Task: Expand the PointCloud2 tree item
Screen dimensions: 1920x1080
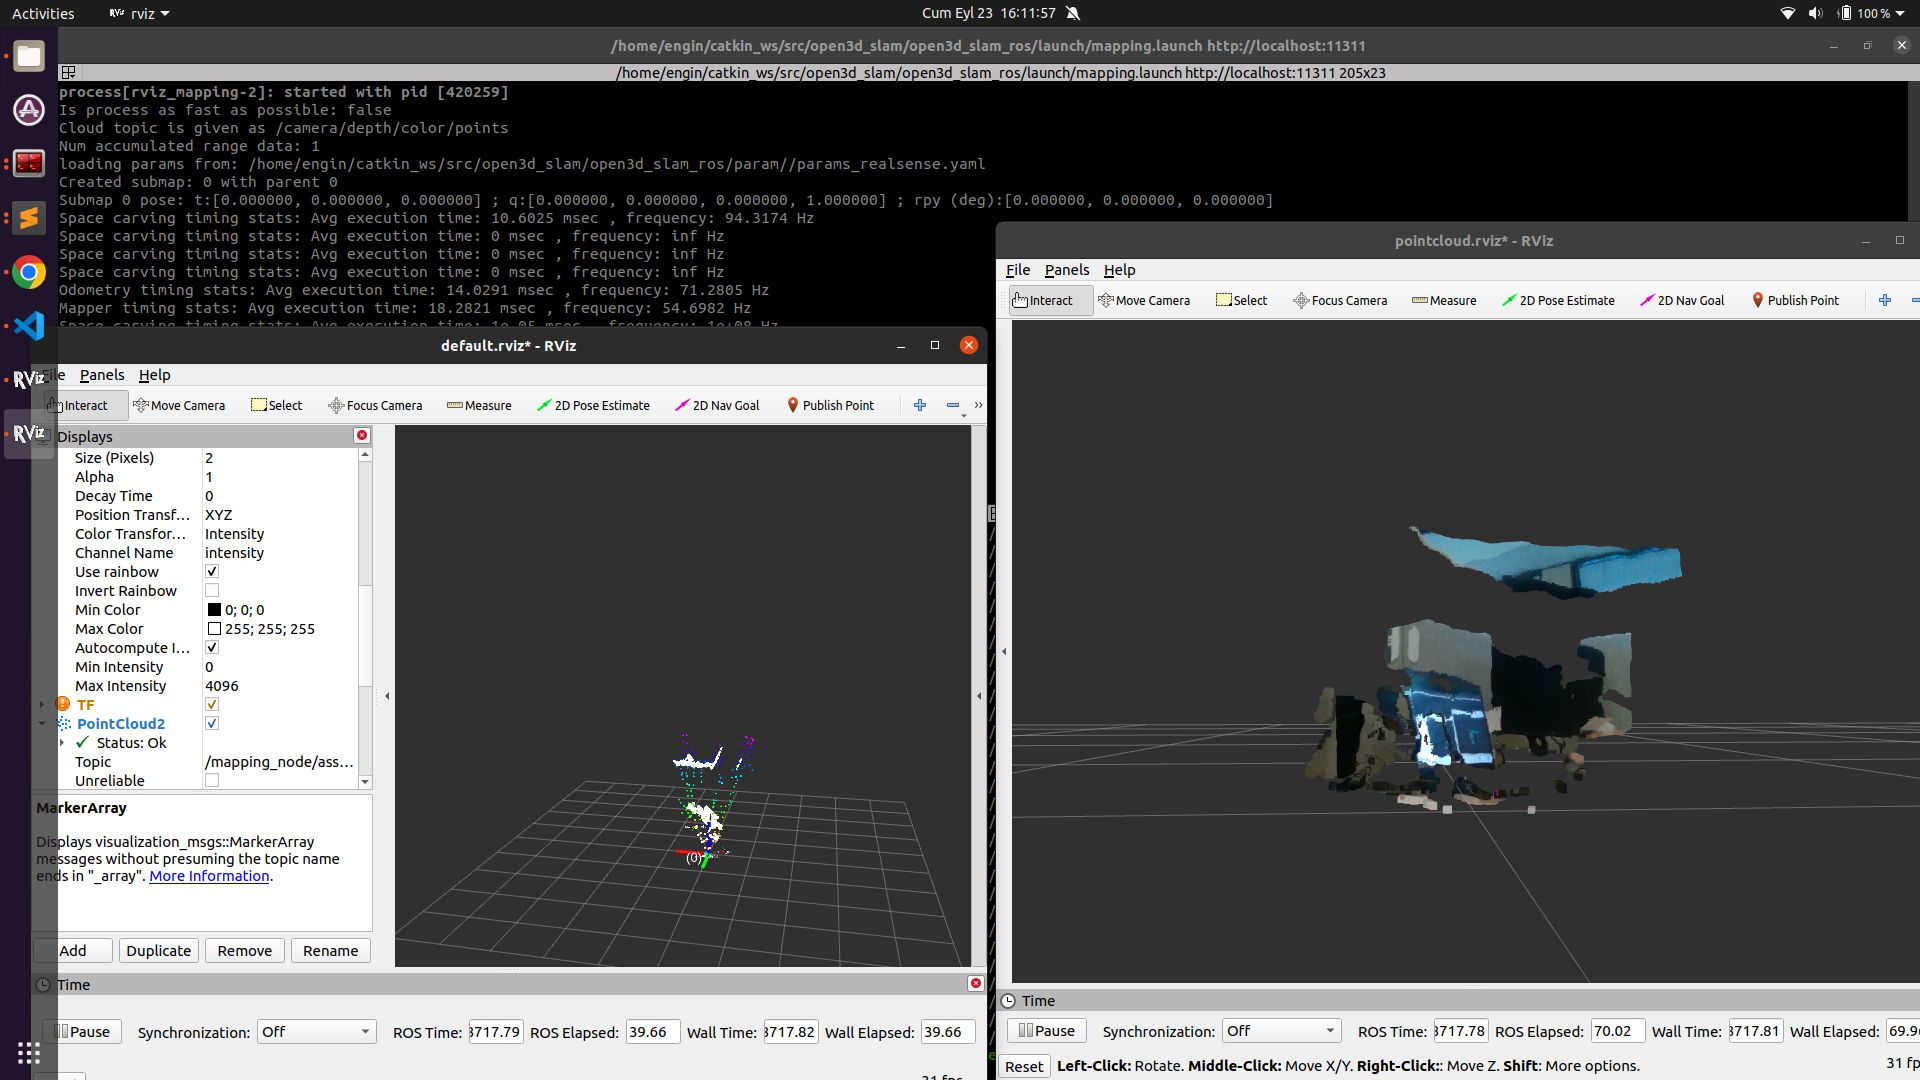Action: pyautogui.click(x=41, y=723)
